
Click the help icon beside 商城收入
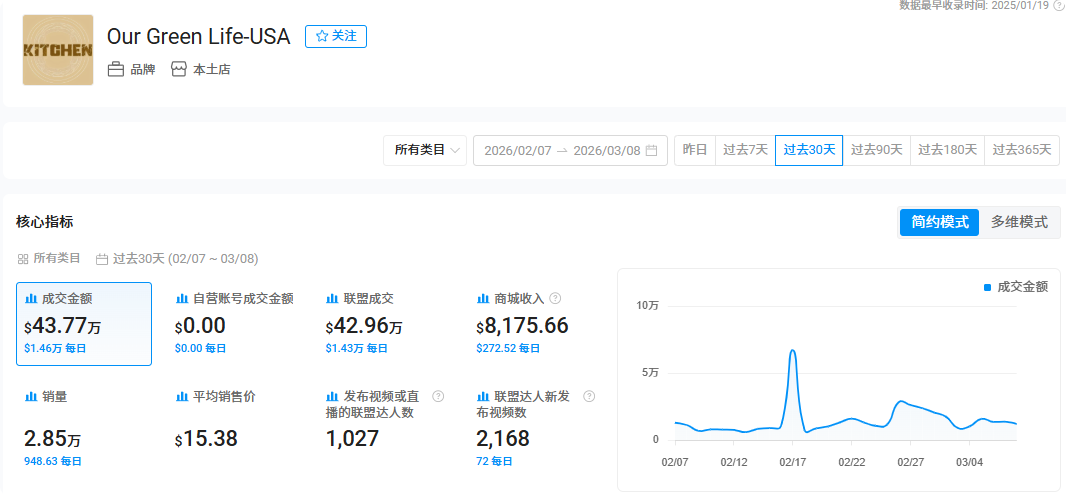[x=555, y=298]
